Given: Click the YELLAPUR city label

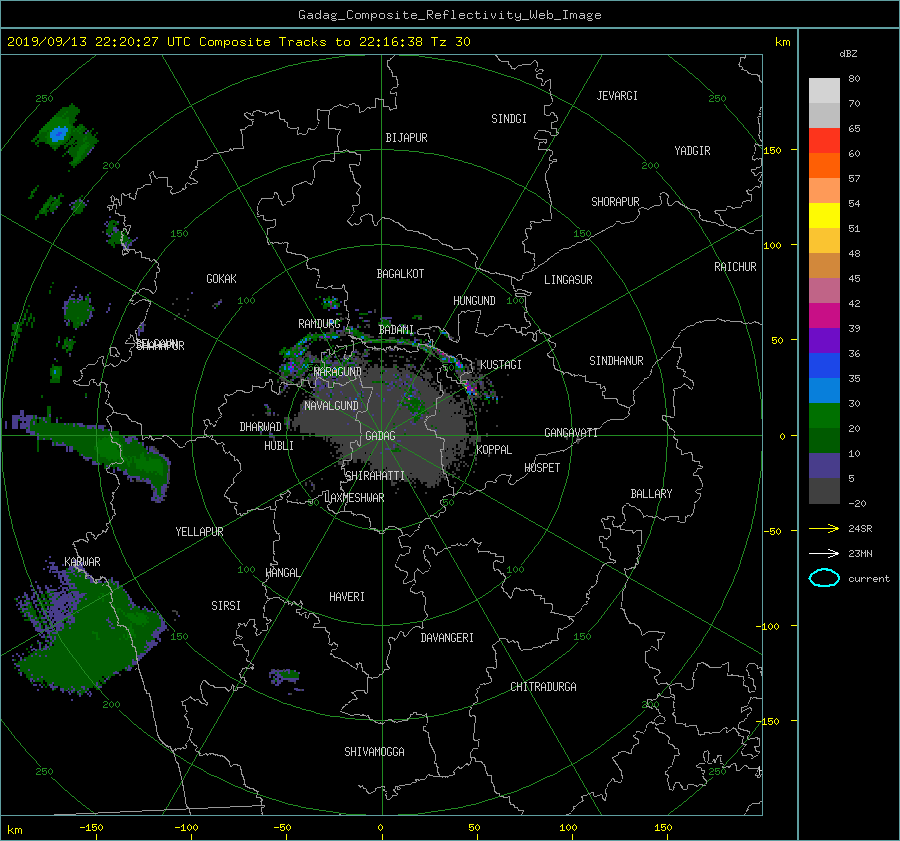Looking at the screenshot, I should (199, 532).
